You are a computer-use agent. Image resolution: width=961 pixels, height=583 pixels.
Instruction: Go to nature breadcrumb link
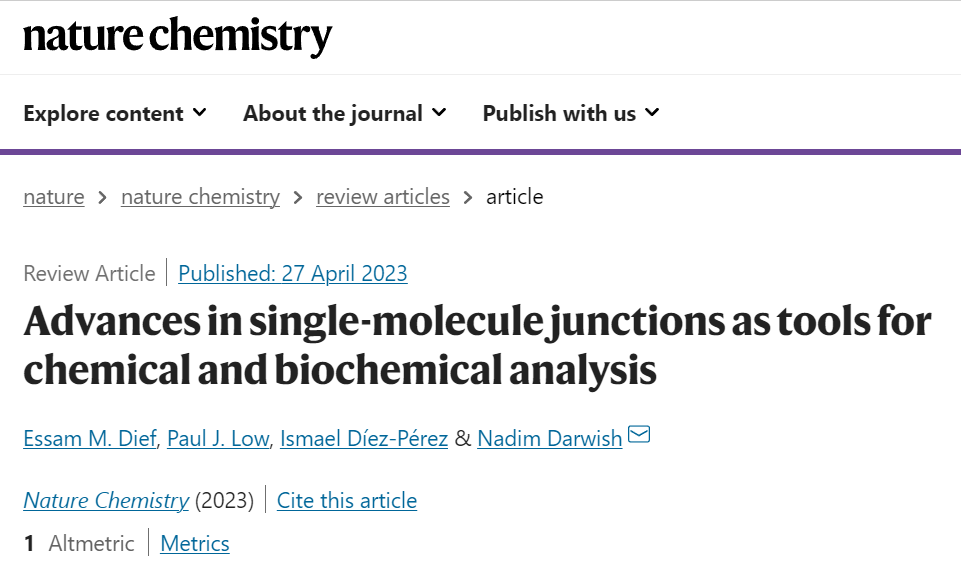point(54,197)
